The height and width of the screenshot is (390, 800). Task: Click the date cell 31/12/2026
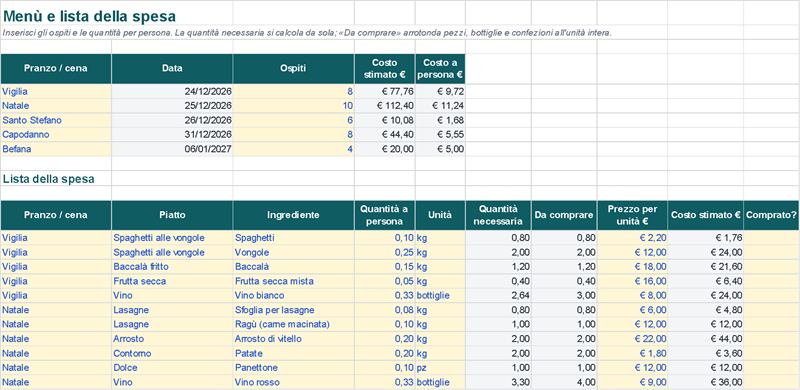click(x=172, y=135)
